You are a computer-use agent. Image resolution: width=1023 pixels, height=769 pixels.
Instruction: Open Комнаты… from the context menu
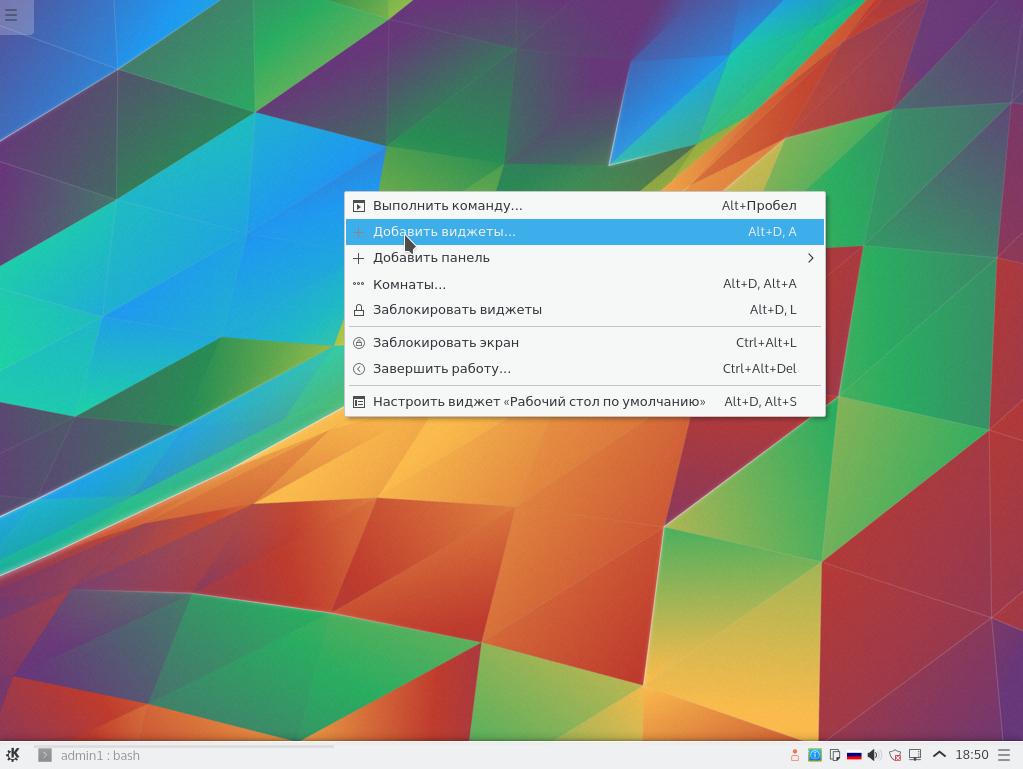[409, 284]
